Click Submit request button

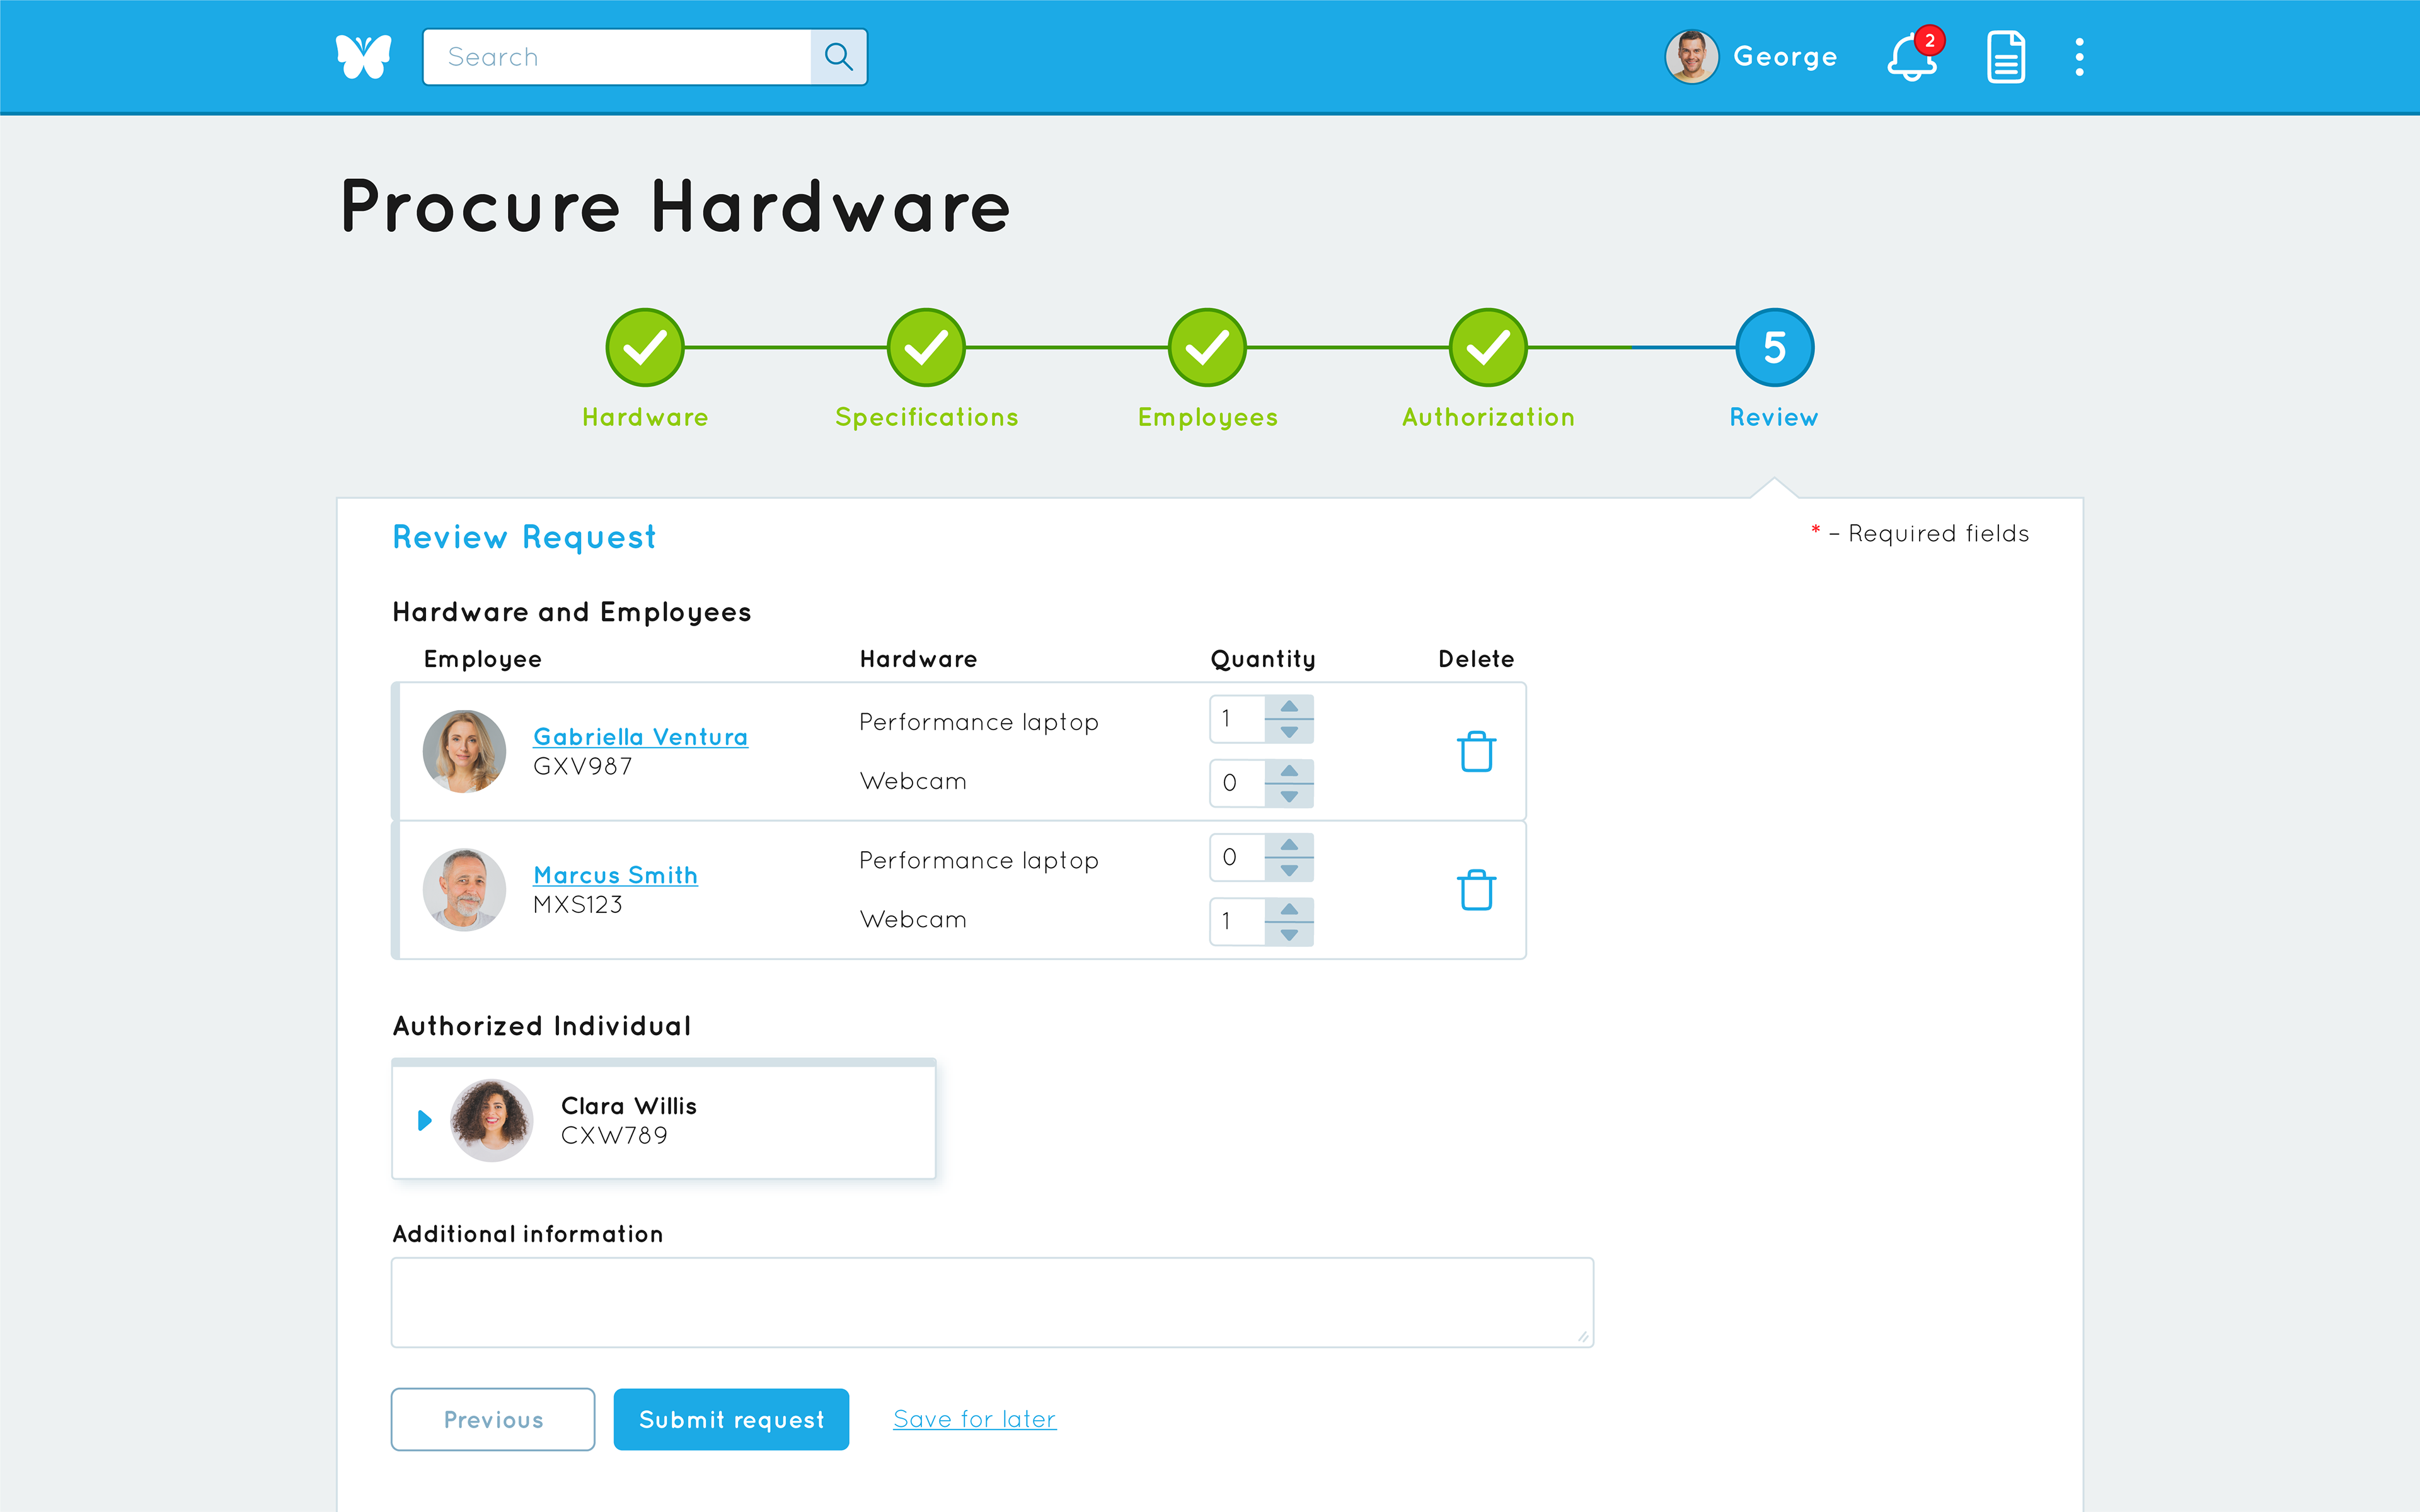[731, 1419]
